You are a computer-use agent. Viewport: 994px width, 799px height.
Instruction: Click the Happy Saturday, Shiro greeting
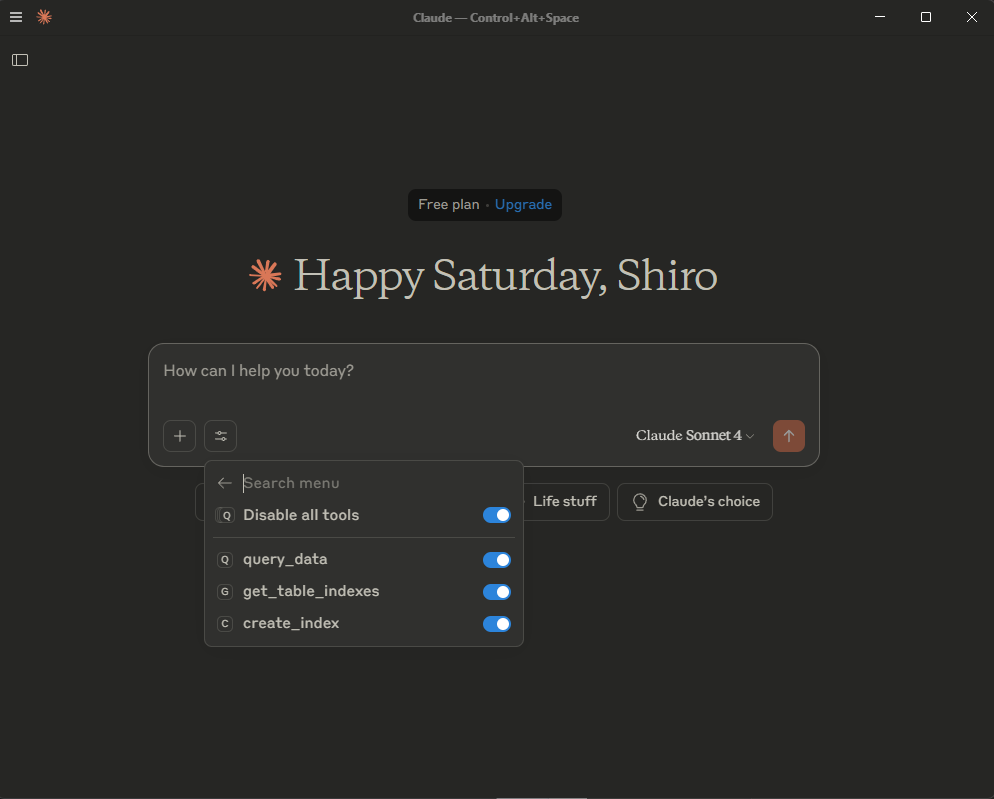505,276
